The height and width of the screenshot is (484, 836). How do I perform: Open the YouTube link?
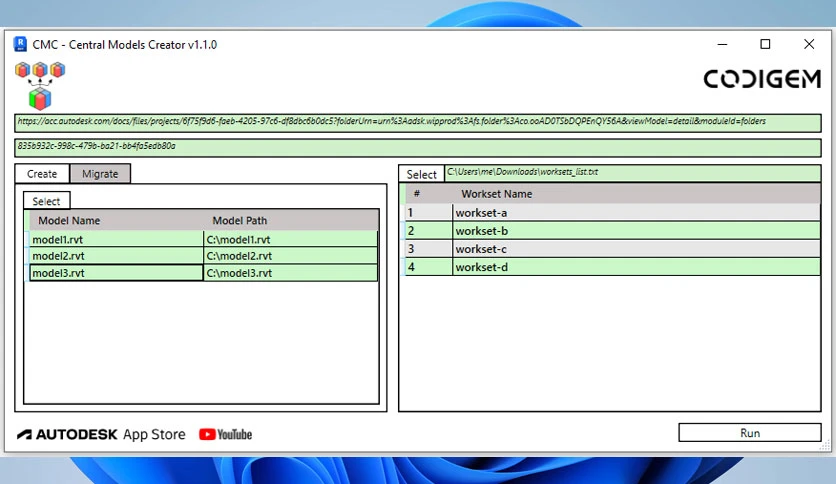pos(226,434)
